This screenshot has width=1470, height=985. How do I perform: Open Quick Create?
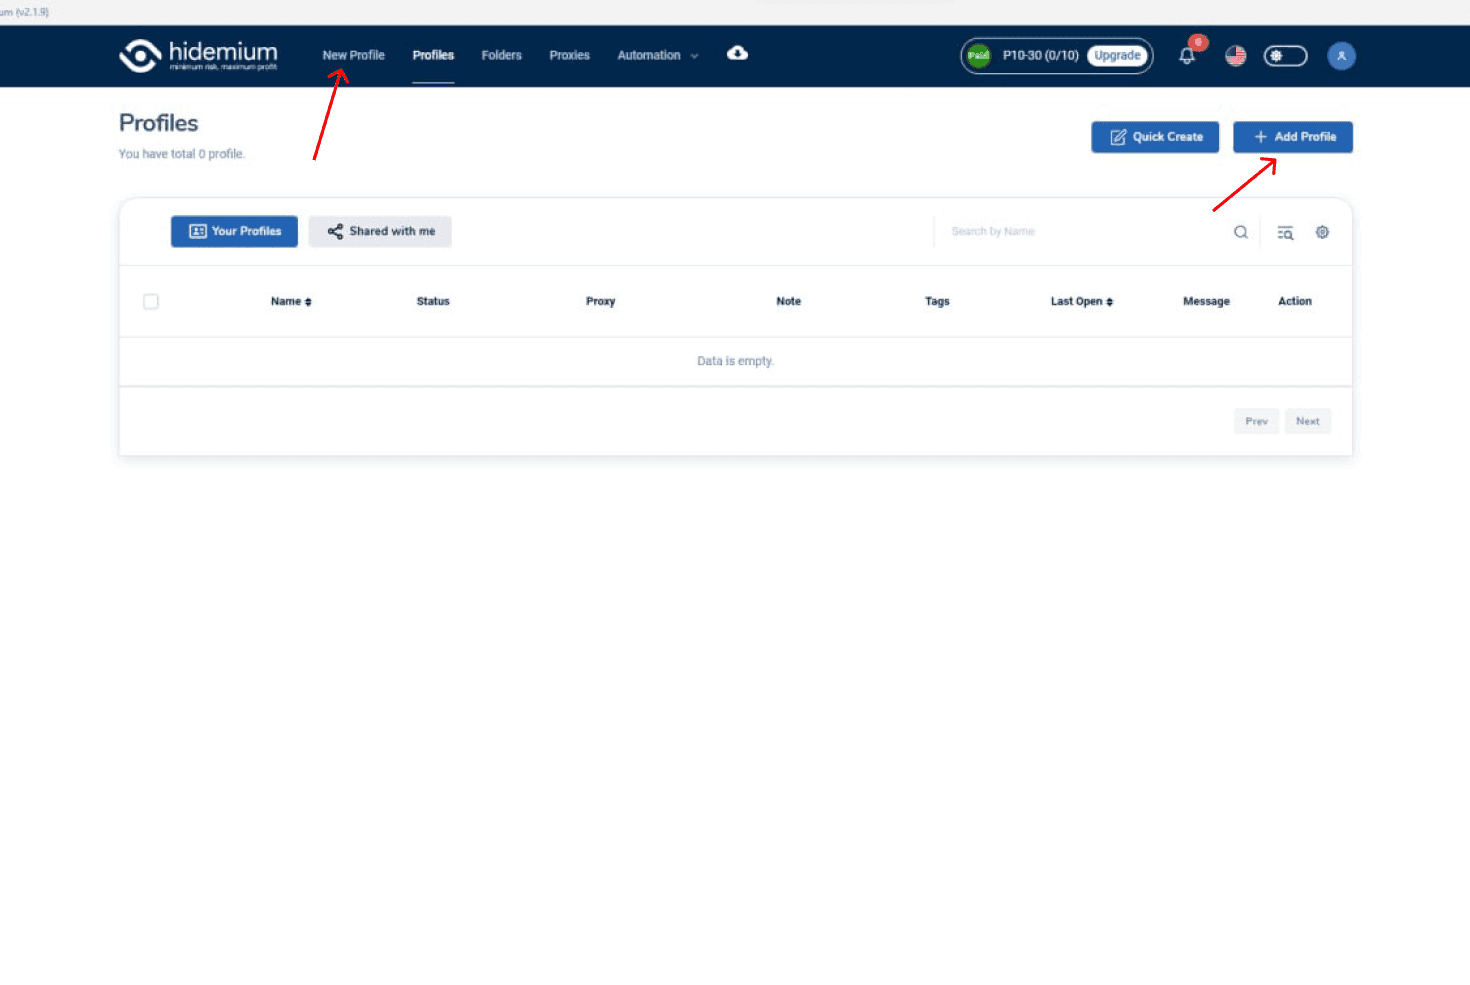1155,137
